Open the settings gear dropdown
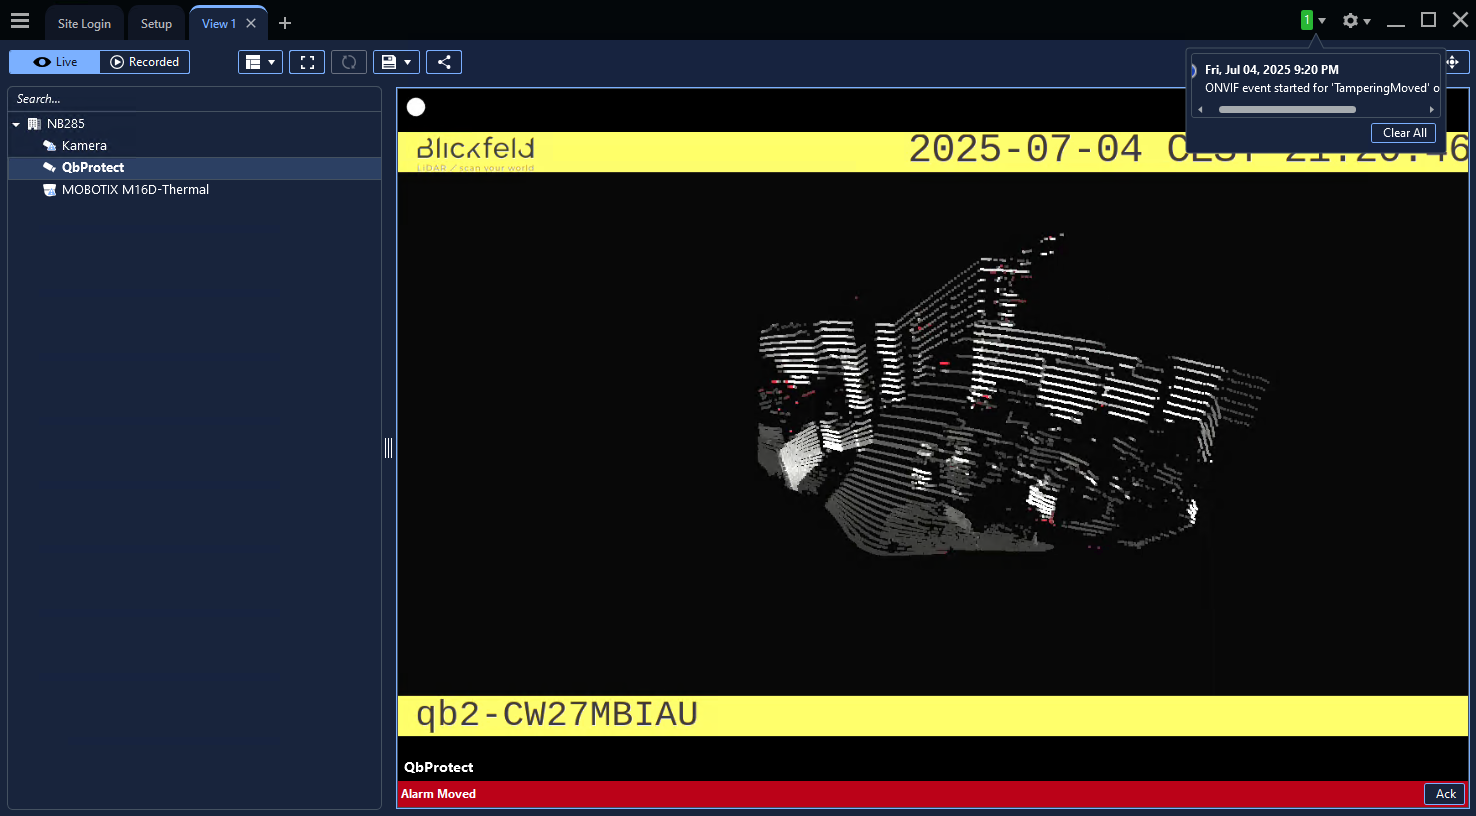This screenshot has height=816, width=1476. 1356,21
